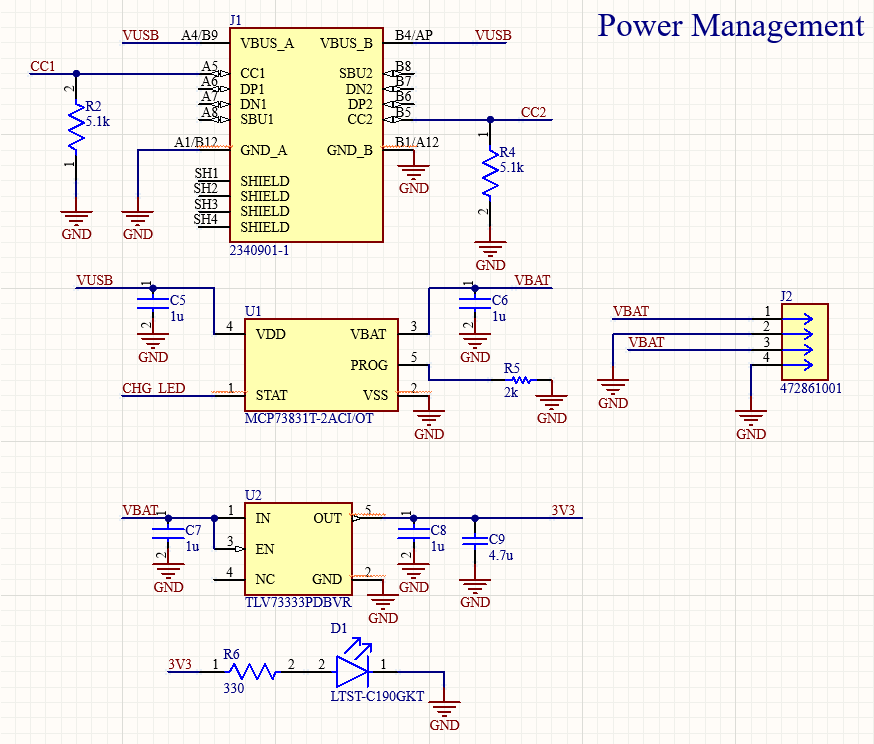Click the 4.7u value of C9
The width and height of the screenshot is (874, 744).
coord(501,555)
